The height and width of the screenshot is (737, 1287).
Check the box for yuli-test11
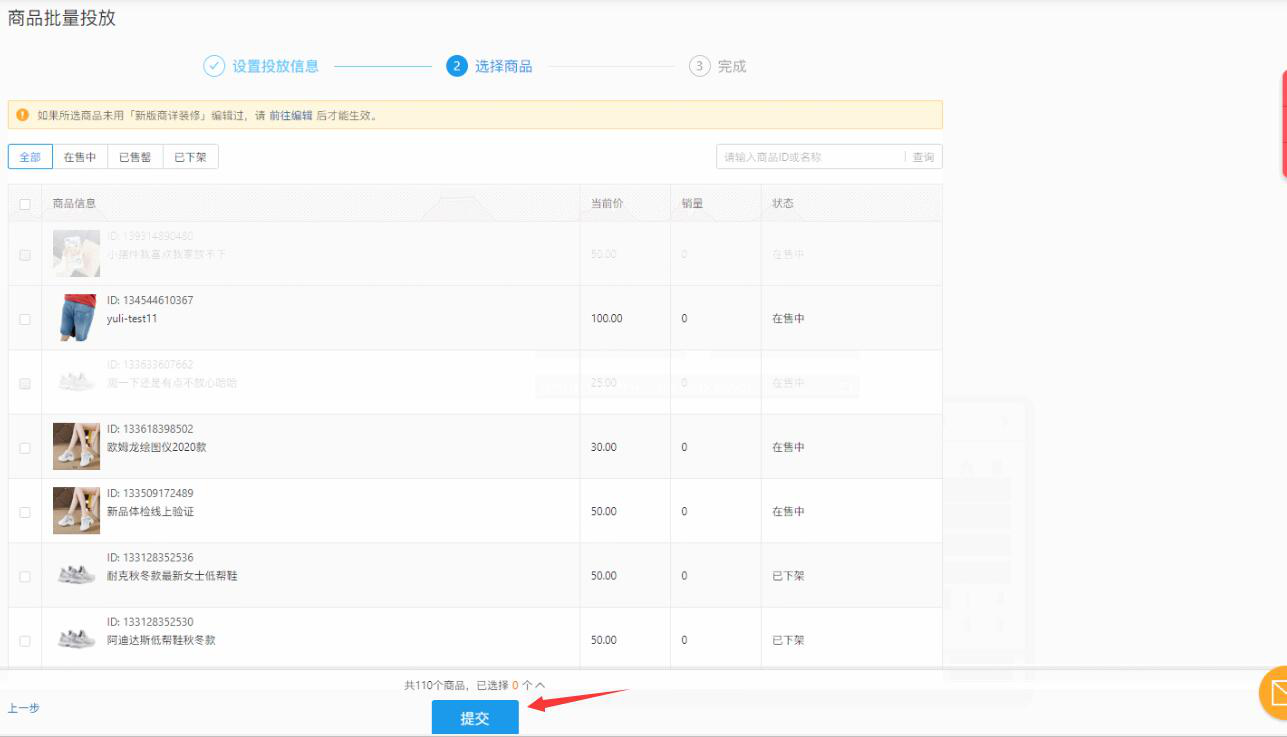(25, 319)
